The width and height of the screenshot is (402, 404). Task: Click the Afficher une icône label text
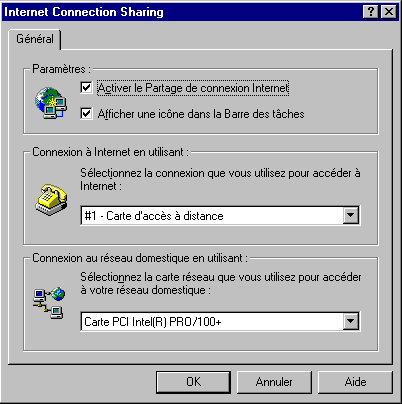pos(201,114)
